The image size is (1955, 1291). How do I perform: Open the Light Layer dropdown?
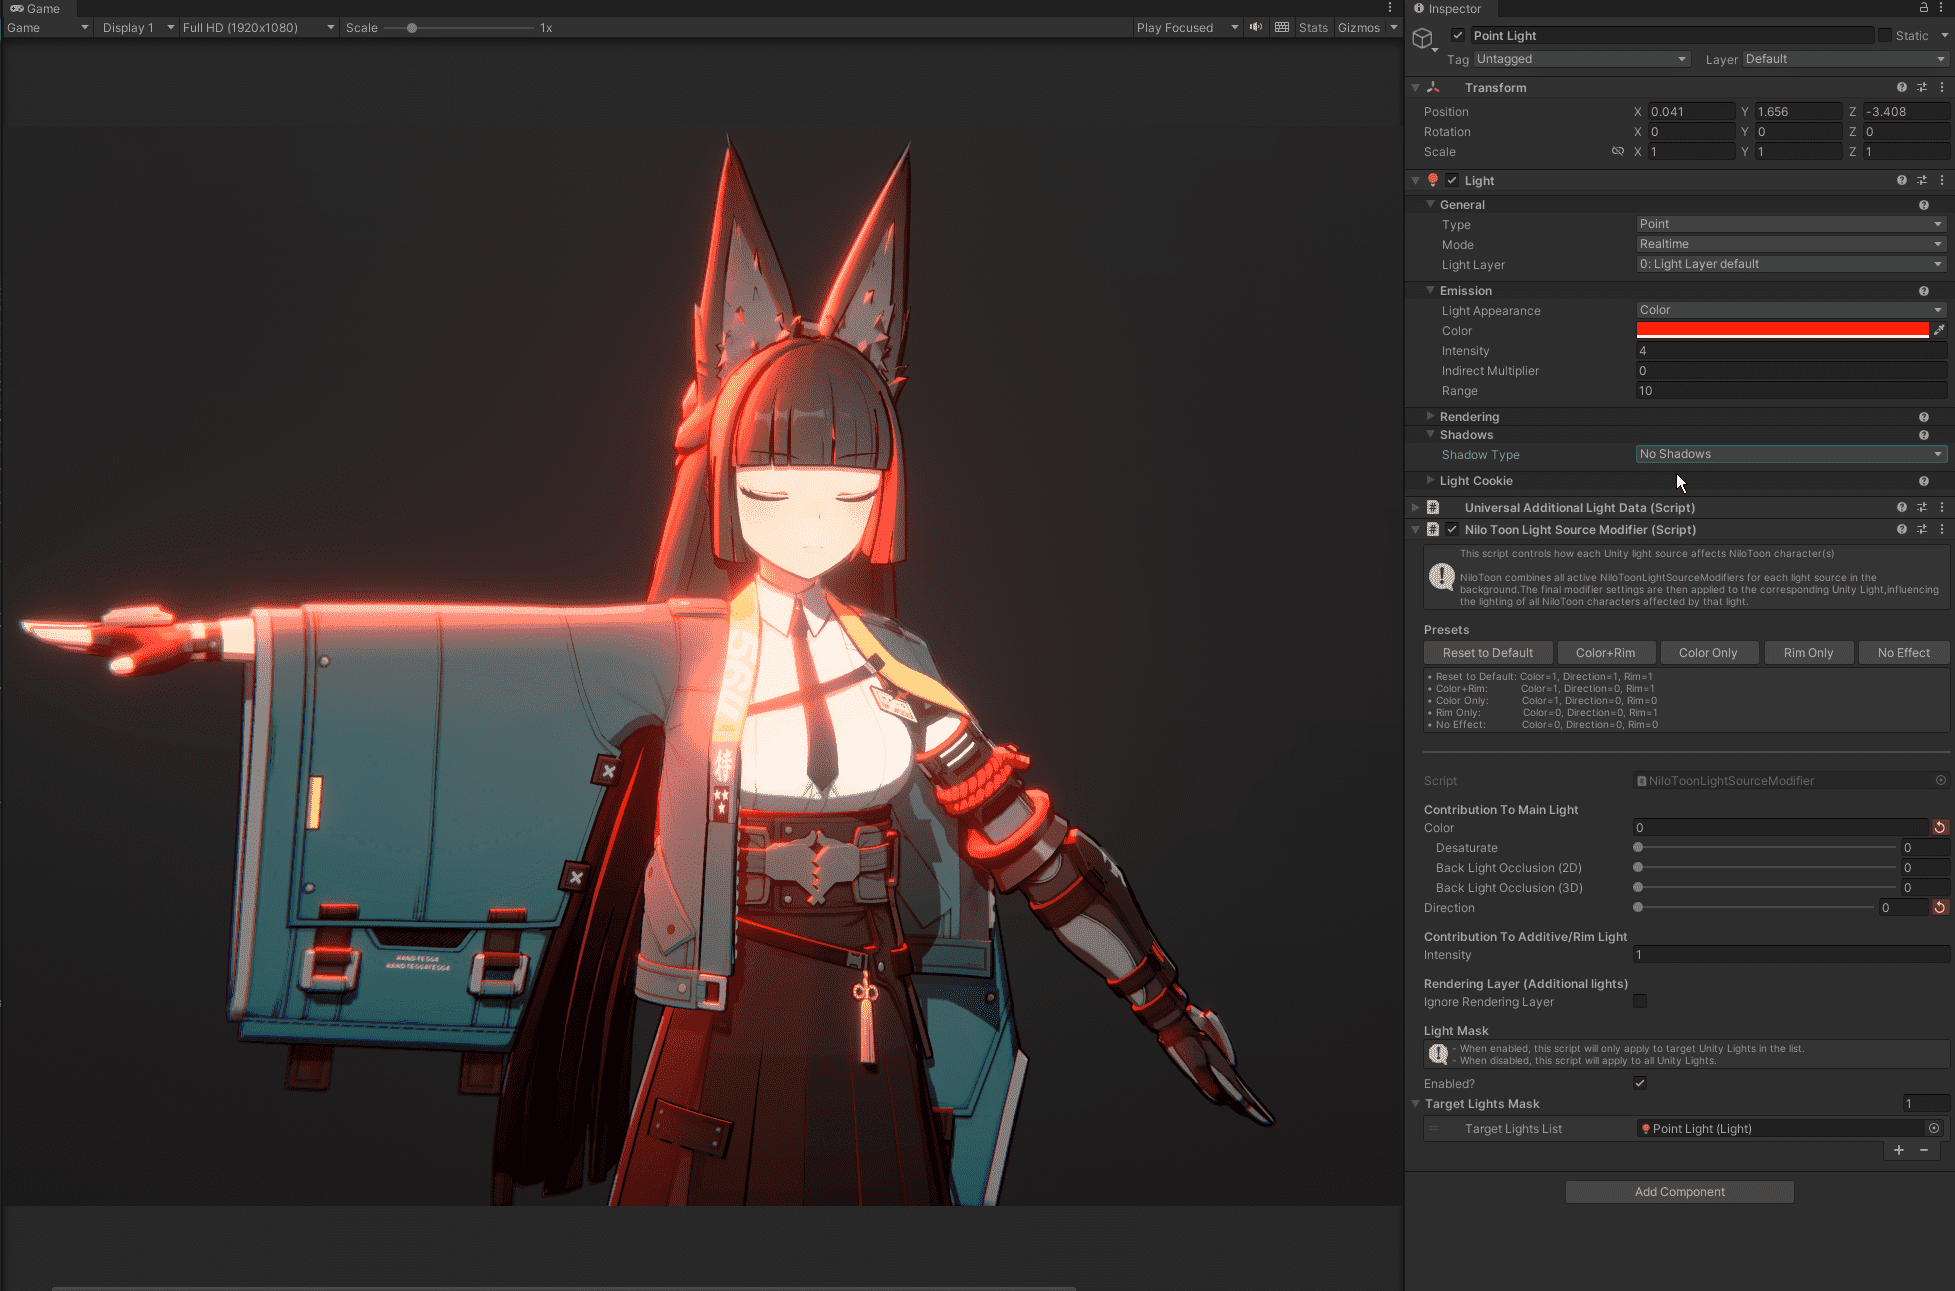click(x=1791, y=264)
